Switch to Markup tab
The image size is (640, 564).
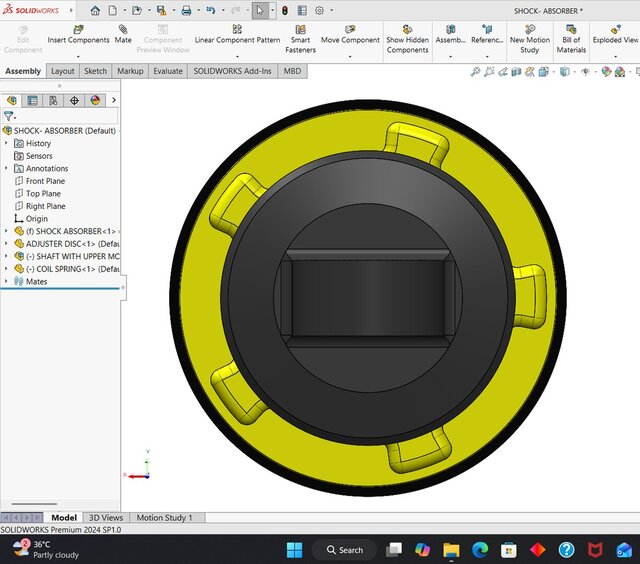click(x=130, y=71)
